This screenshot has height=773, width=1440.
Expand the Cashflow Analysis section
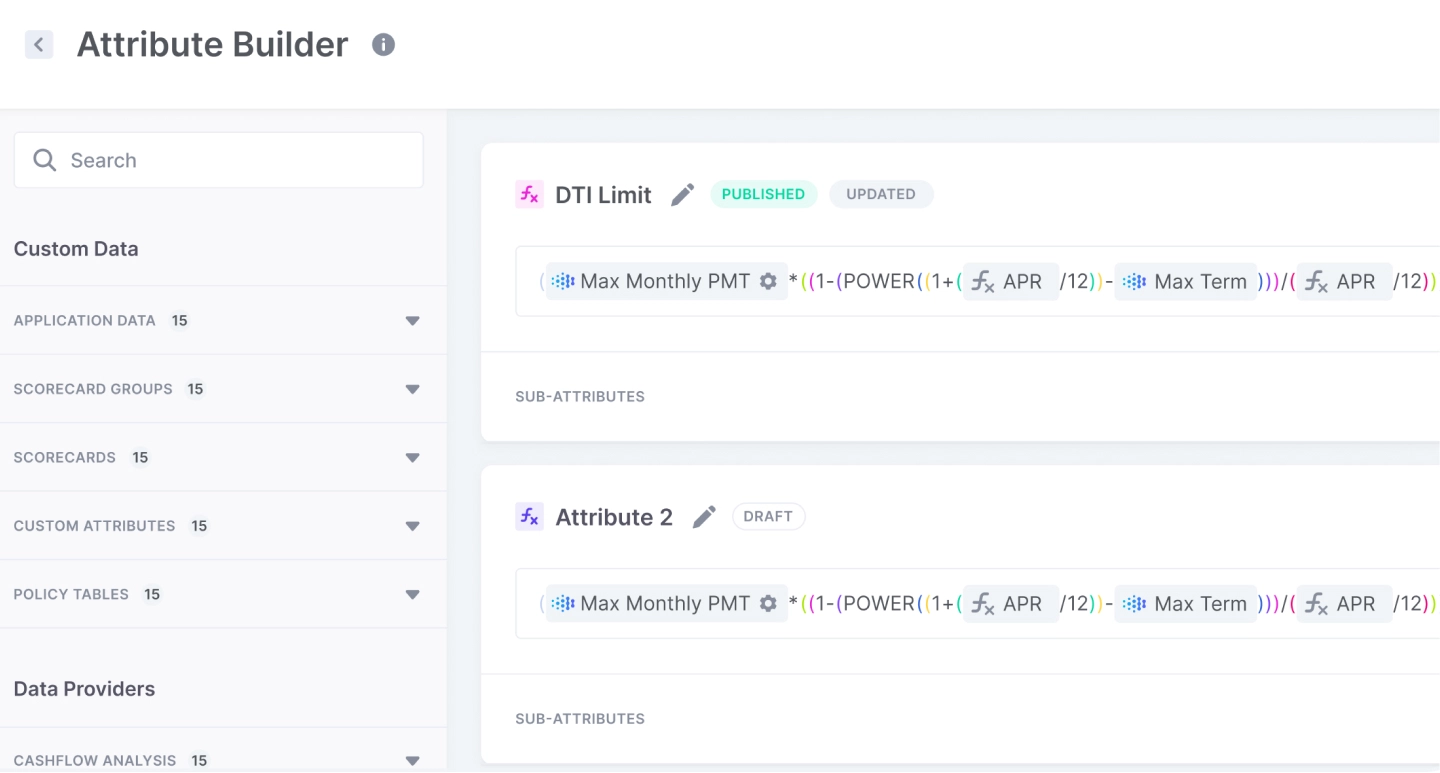(x=412, y=760)
